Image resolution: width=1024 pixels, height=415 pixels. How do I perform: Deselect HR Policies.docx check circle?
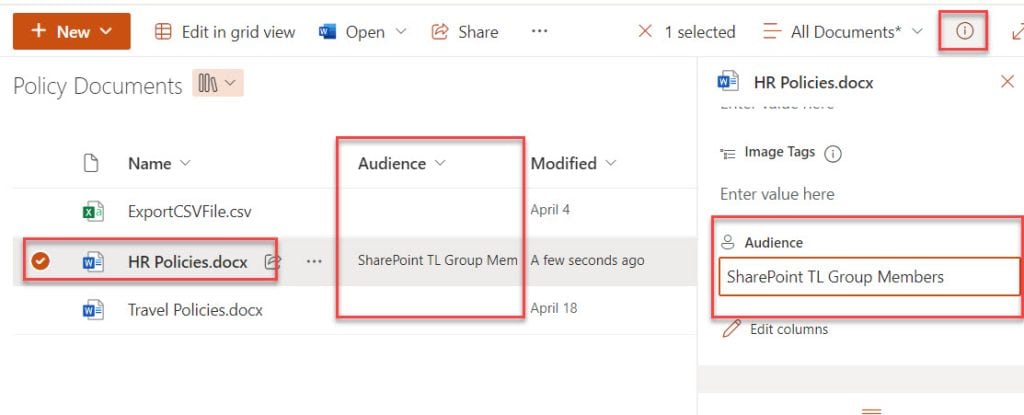pyautogui.click(x=40, y=261)
